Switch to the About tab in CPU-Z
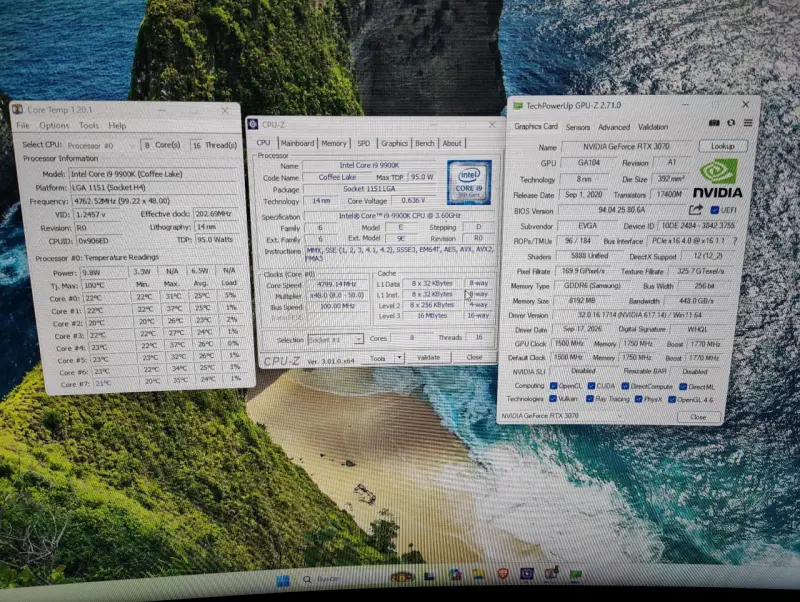This screenshot has width=800, height=602. tap(452, 143)
